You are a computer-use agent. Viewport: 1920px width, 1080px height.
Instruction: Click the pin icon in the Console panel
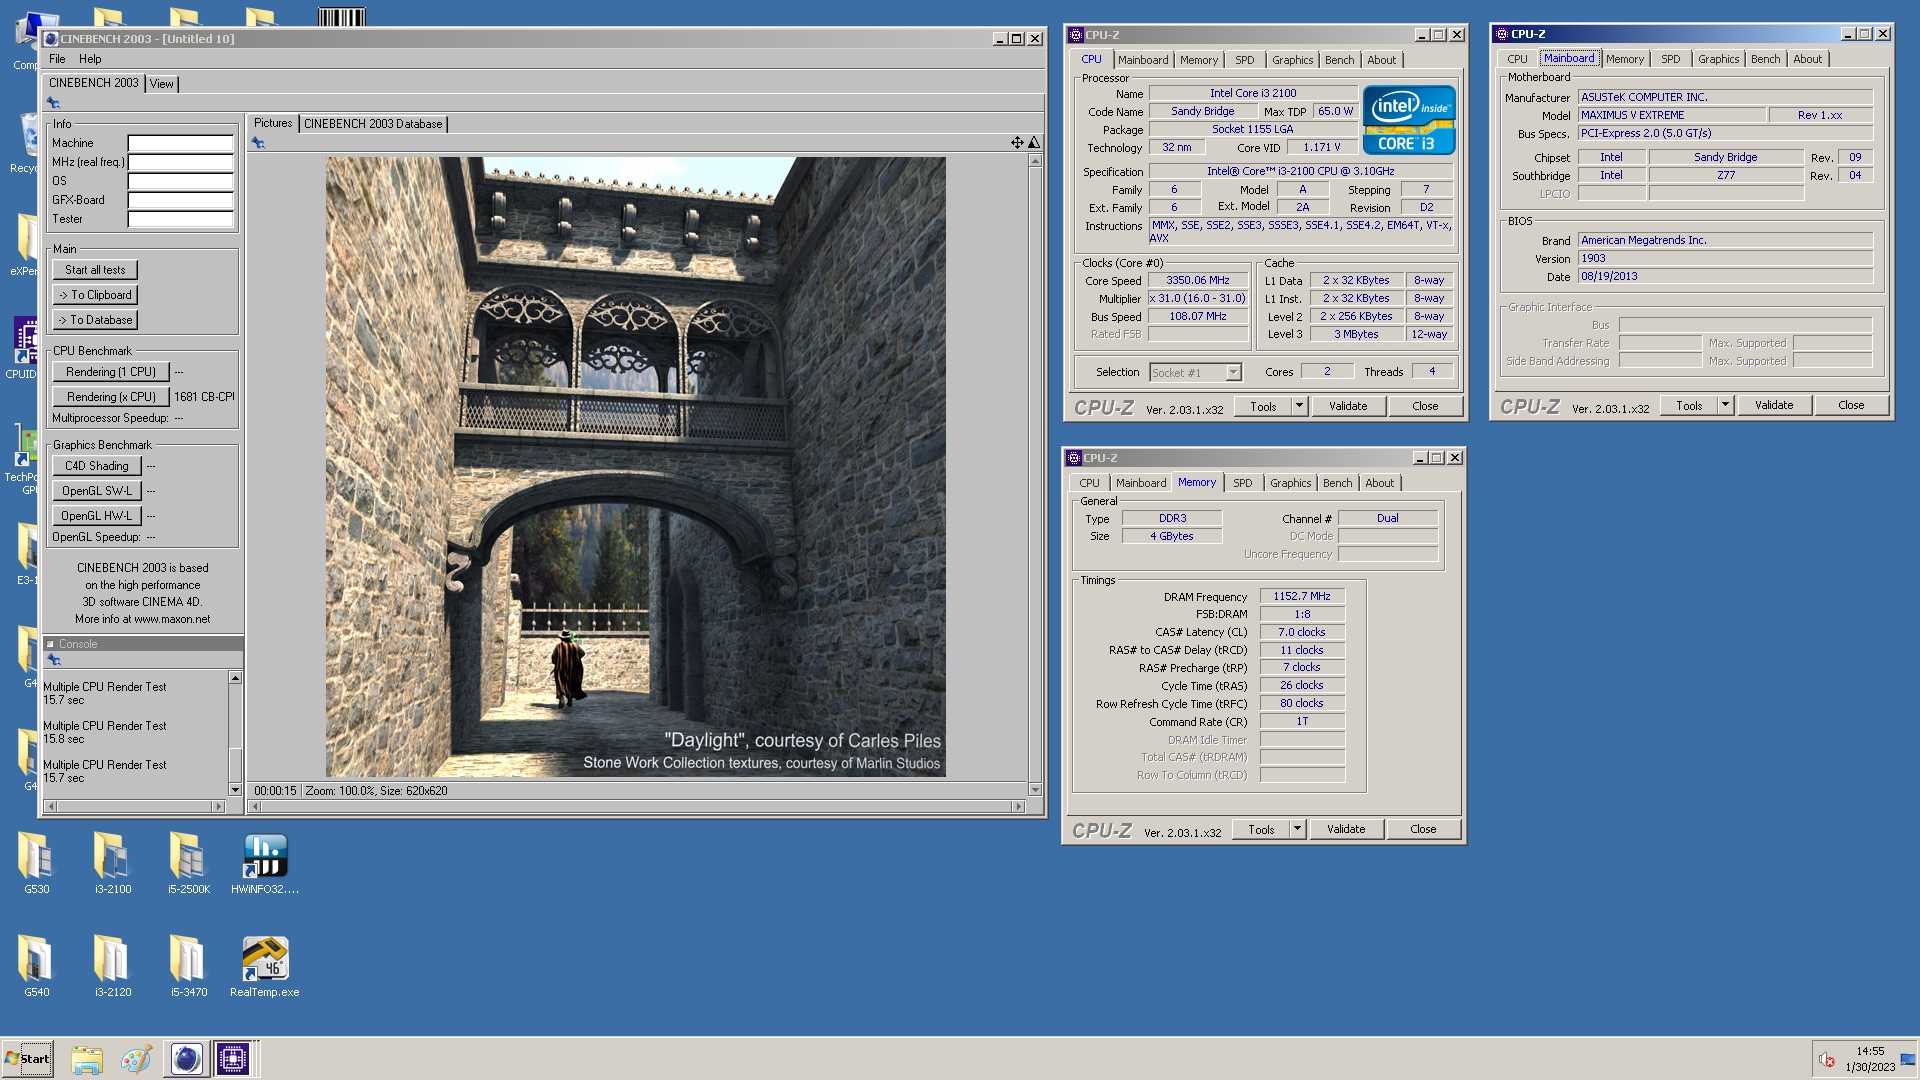(x=54, y=660)
